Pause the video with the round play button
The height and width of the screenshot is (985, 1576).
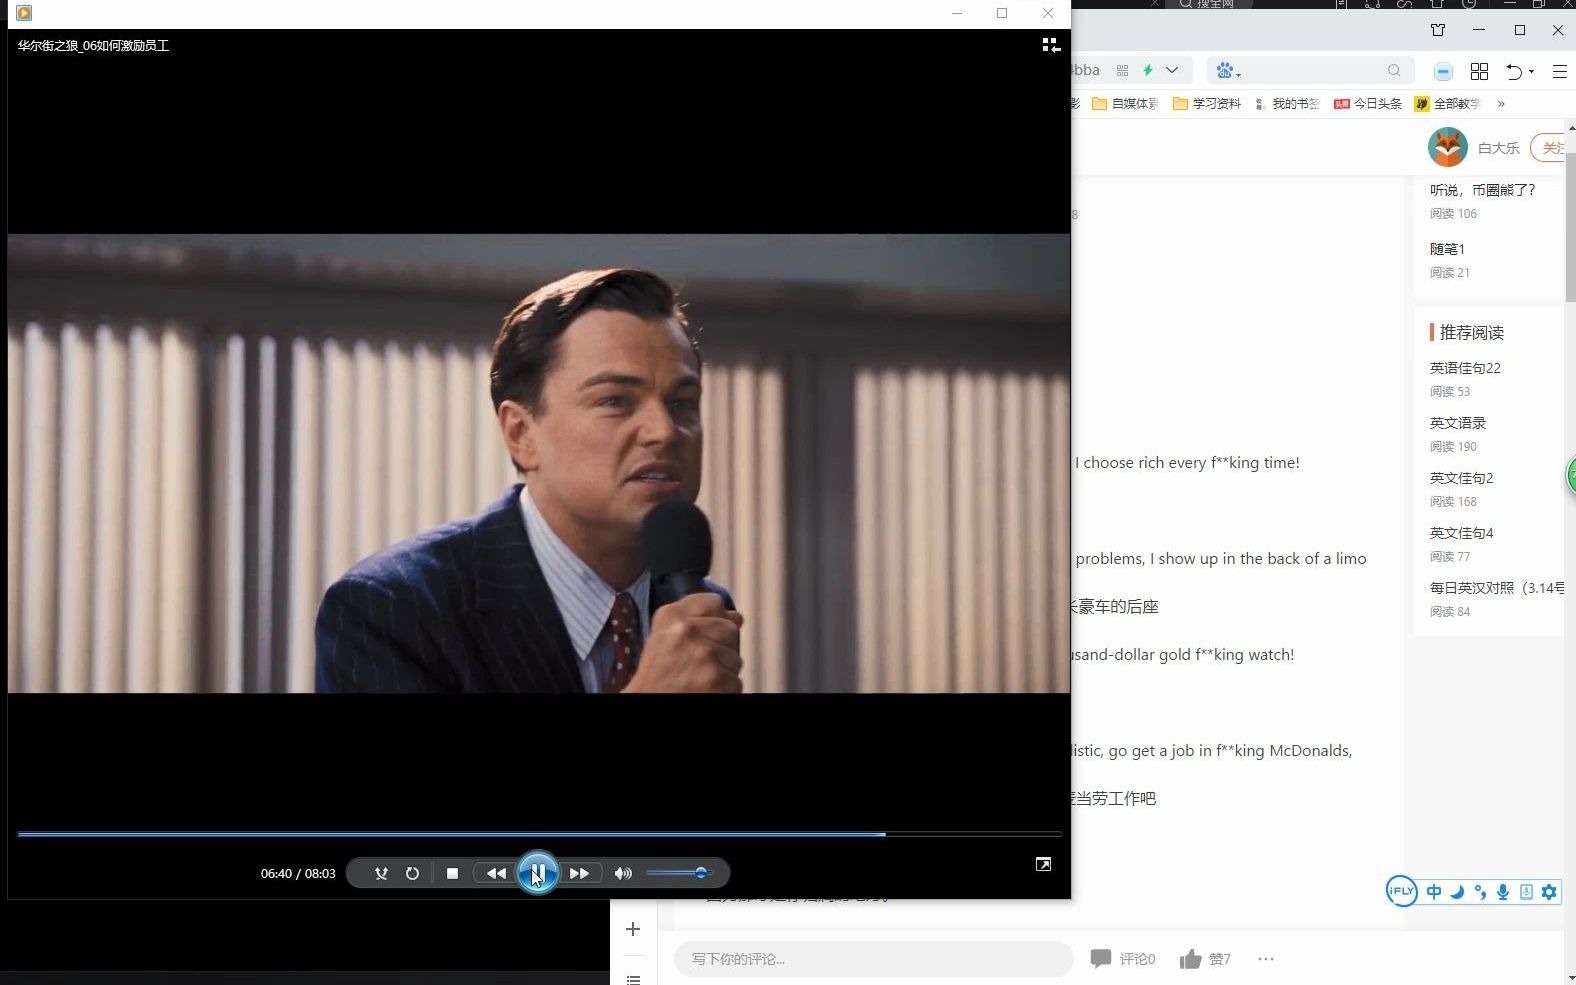coord(537,873)
